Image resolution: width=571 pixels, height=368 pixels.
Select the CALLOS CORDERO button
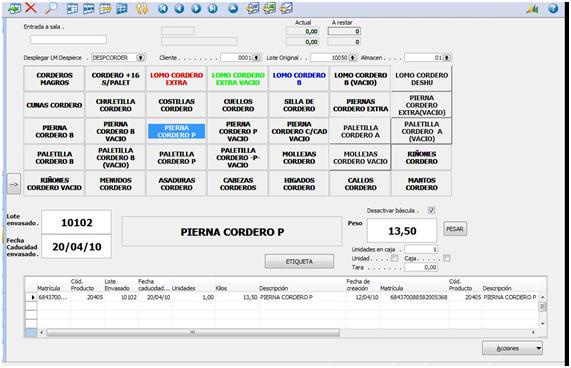(361, 183)
